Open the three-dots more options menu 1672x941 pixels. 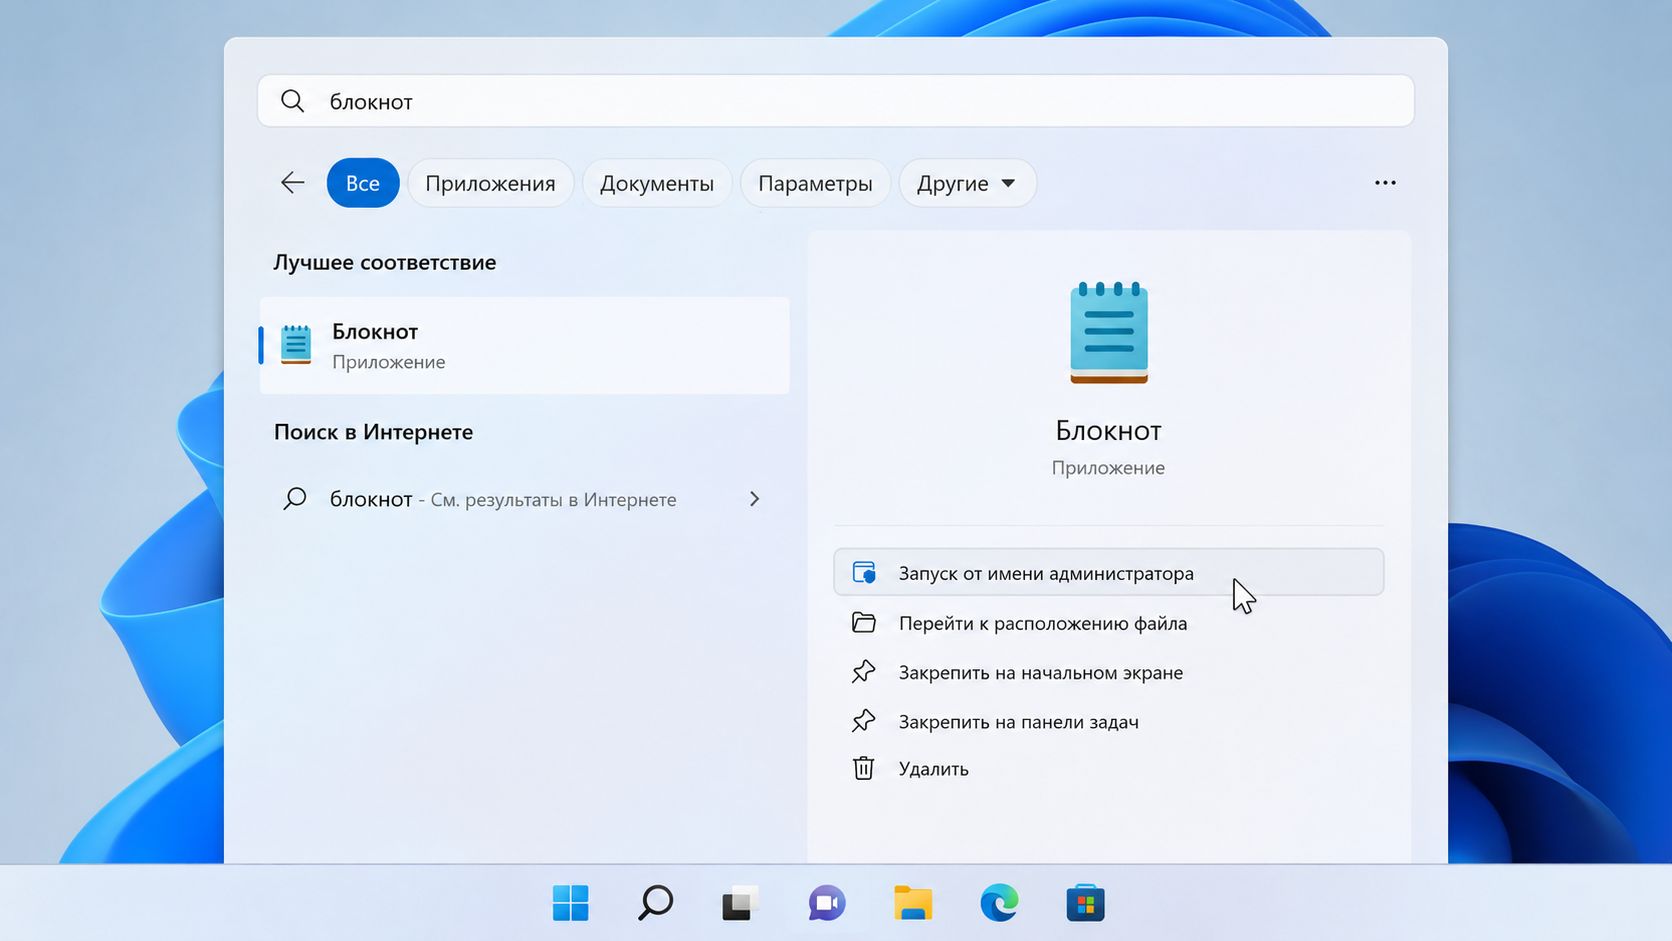click(1385, 183)
